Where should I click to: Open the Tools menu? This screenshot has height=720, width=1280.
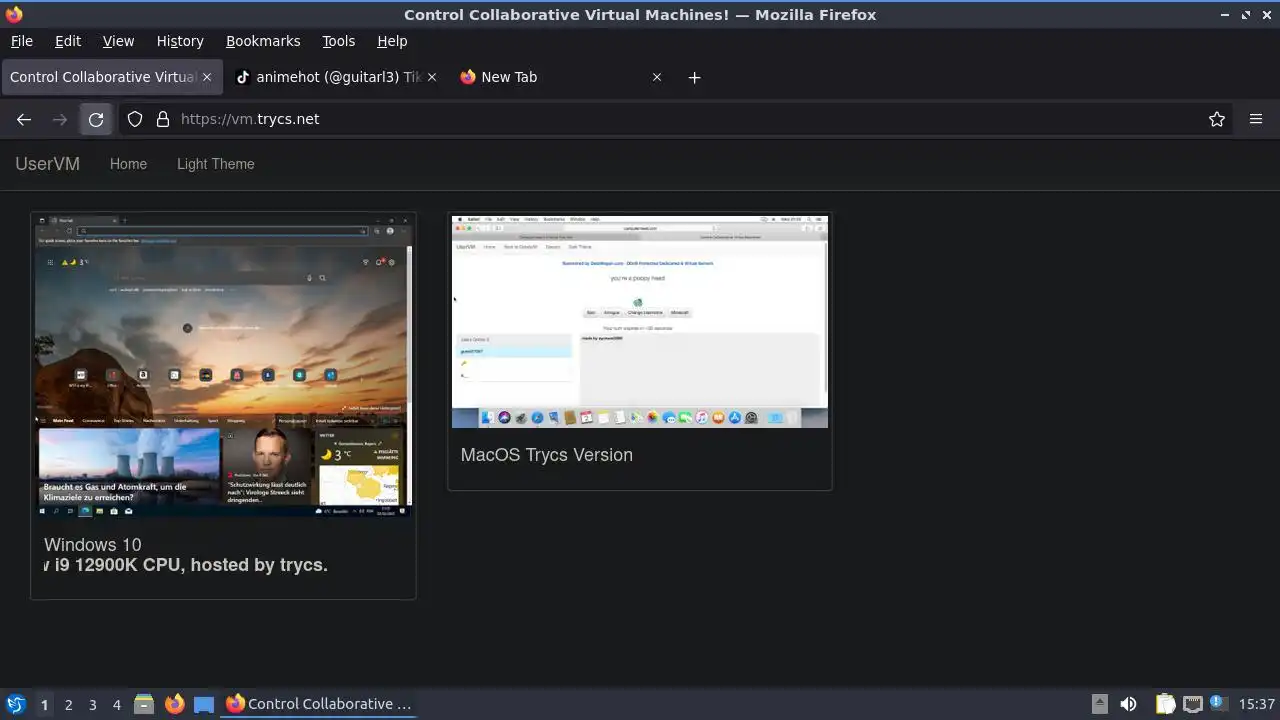point(339,41)
